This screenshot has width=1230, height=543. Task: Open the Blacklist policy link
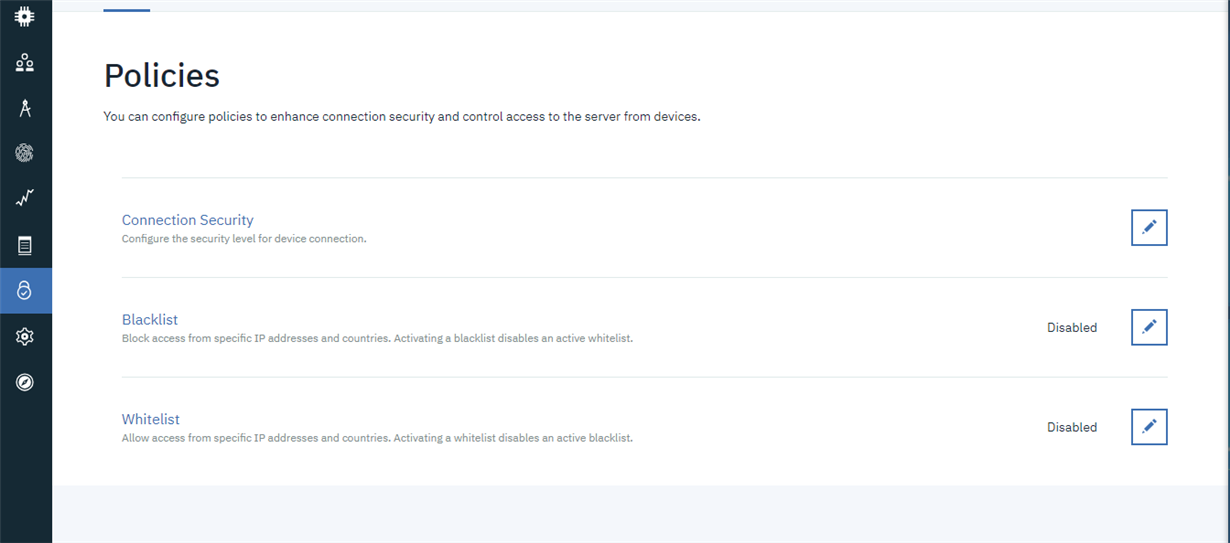coord(150,320)
